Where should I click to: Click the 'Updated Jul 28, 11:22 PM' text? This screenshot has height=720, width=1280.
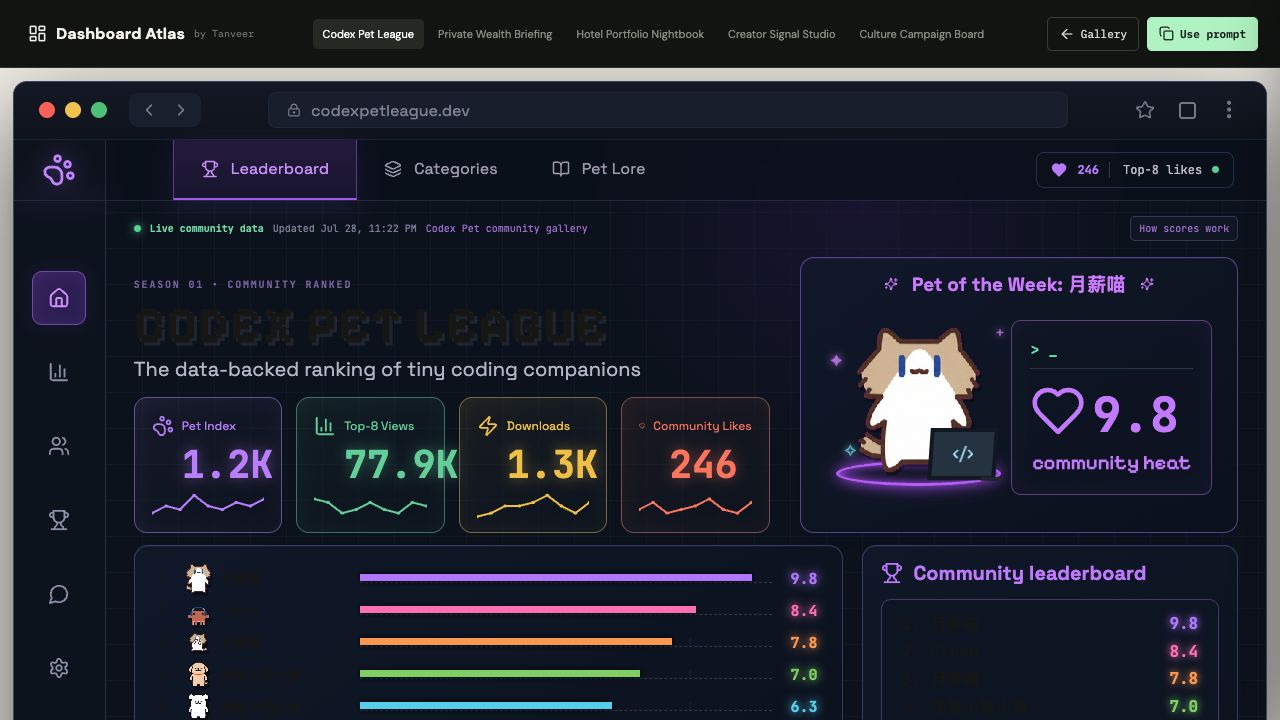[x=345, y=229]
